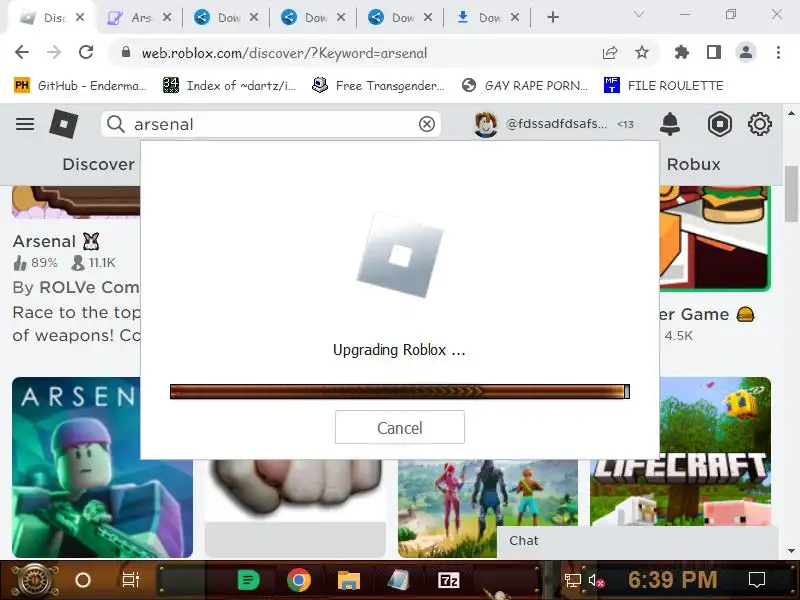
Task: Open Roblox notifications bell
Action: [670, 124]
